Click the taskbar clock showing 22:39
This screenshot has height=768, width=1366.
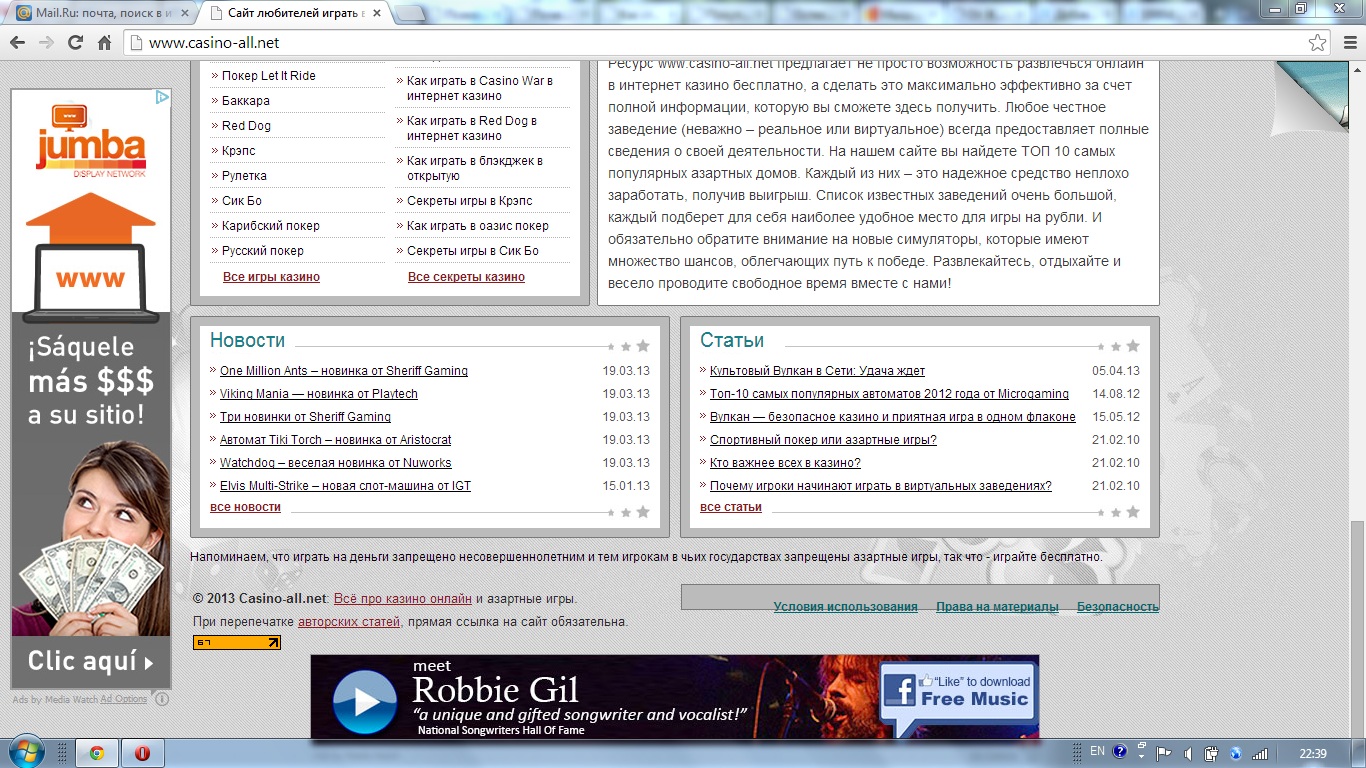(x=1312, y=753)
